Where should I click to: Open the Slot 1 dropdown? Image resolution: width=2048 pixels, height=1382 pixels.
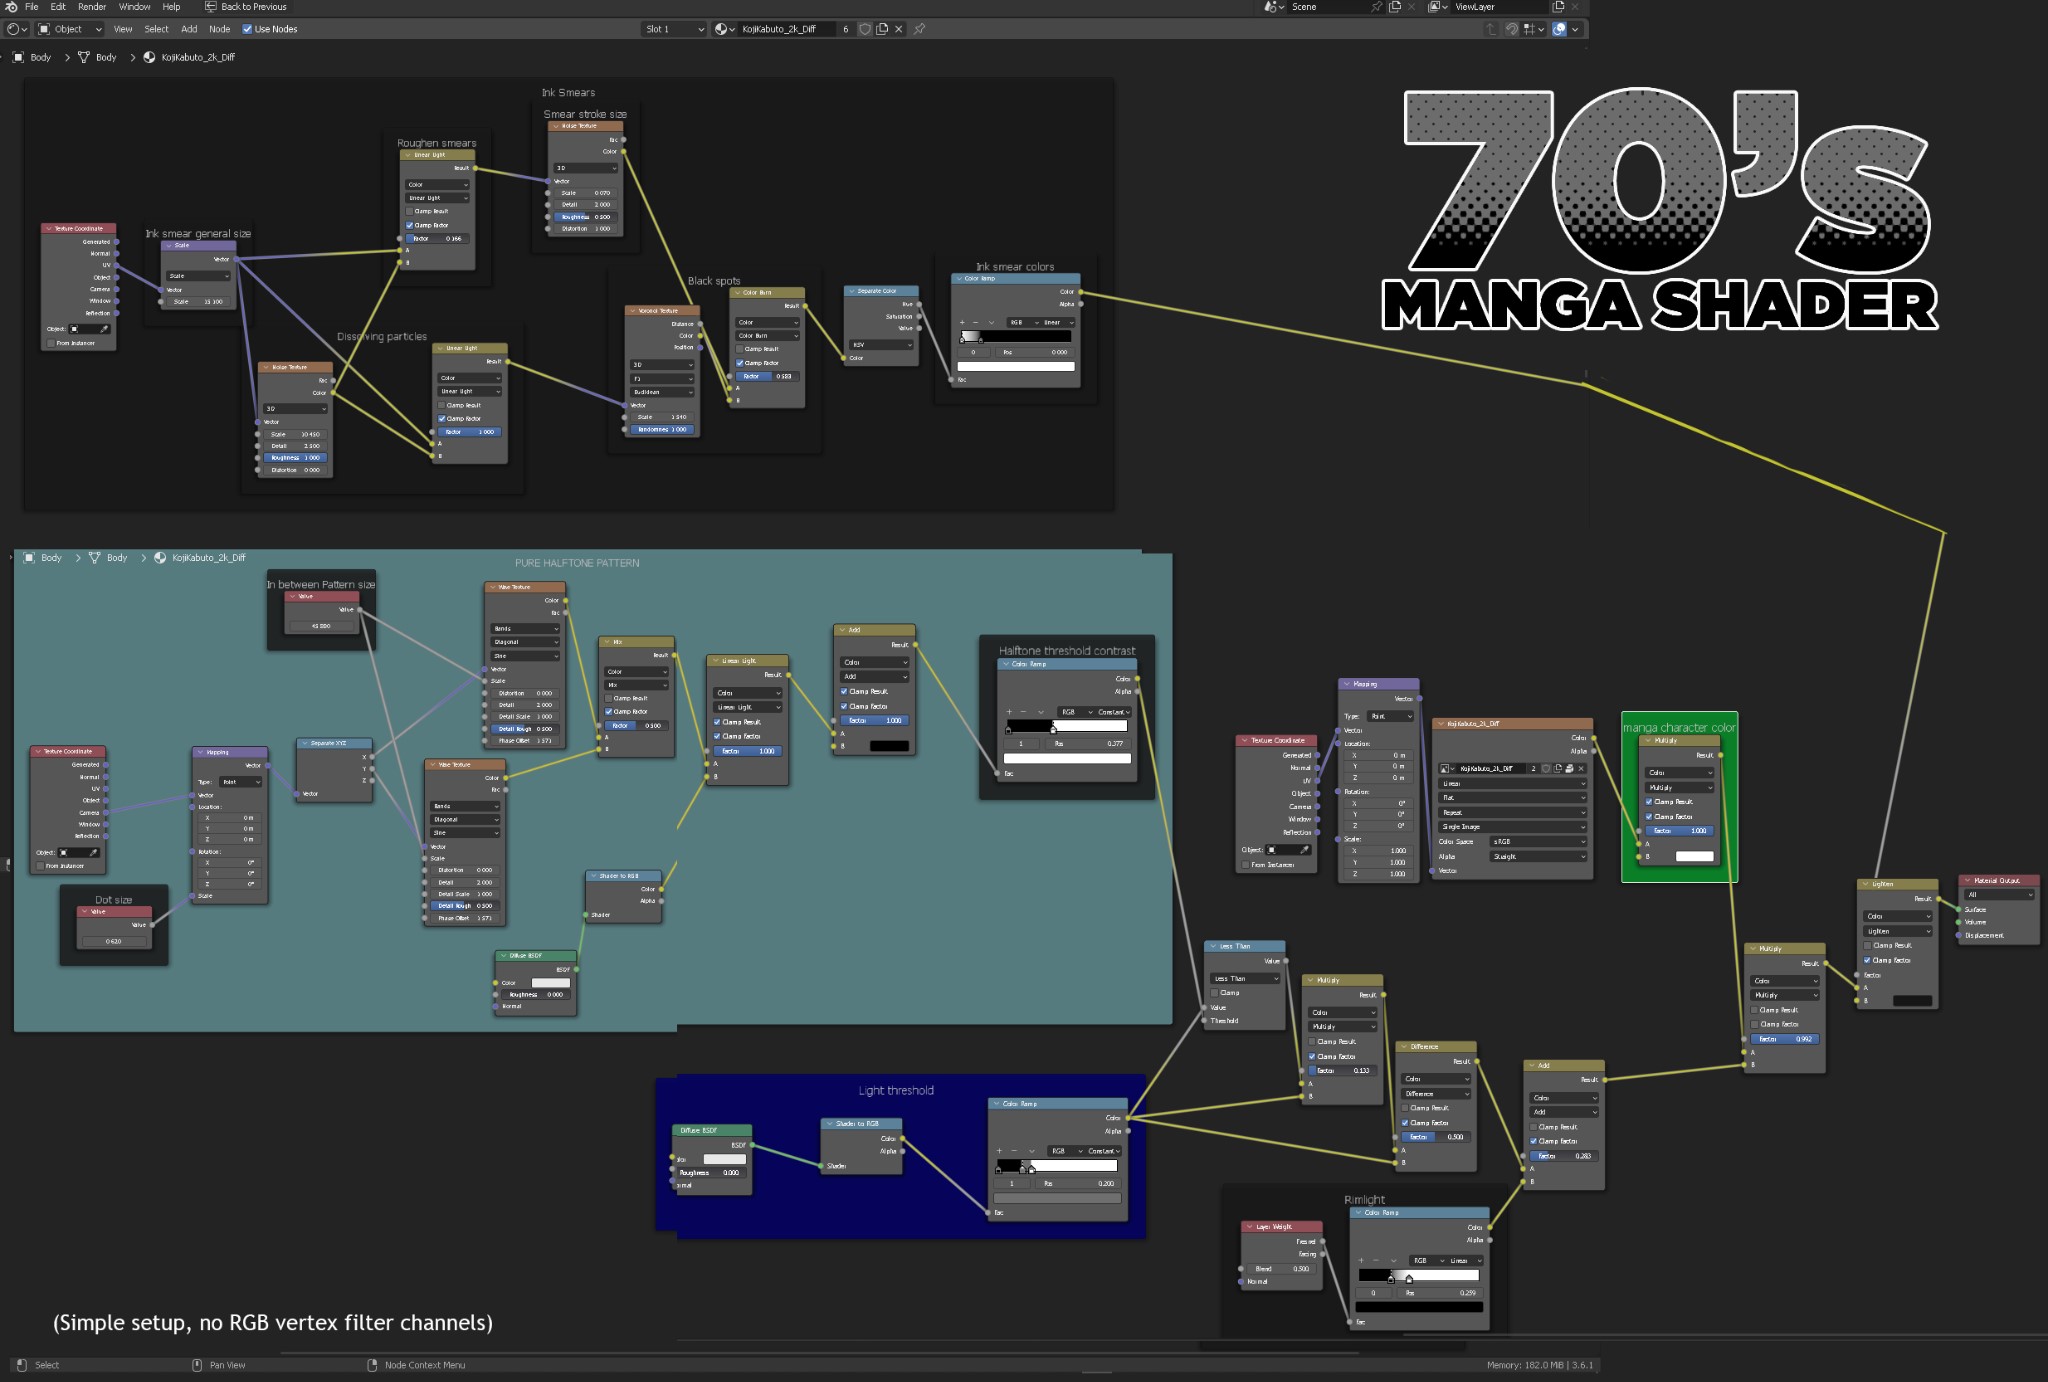(x=674, y=29)
